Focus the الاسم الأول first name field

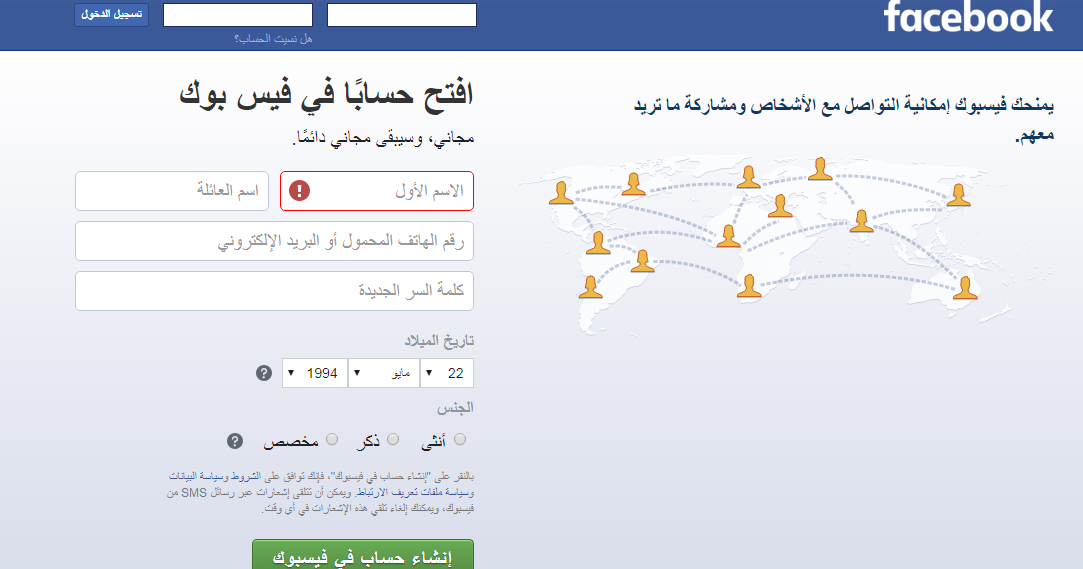[377, 191]
